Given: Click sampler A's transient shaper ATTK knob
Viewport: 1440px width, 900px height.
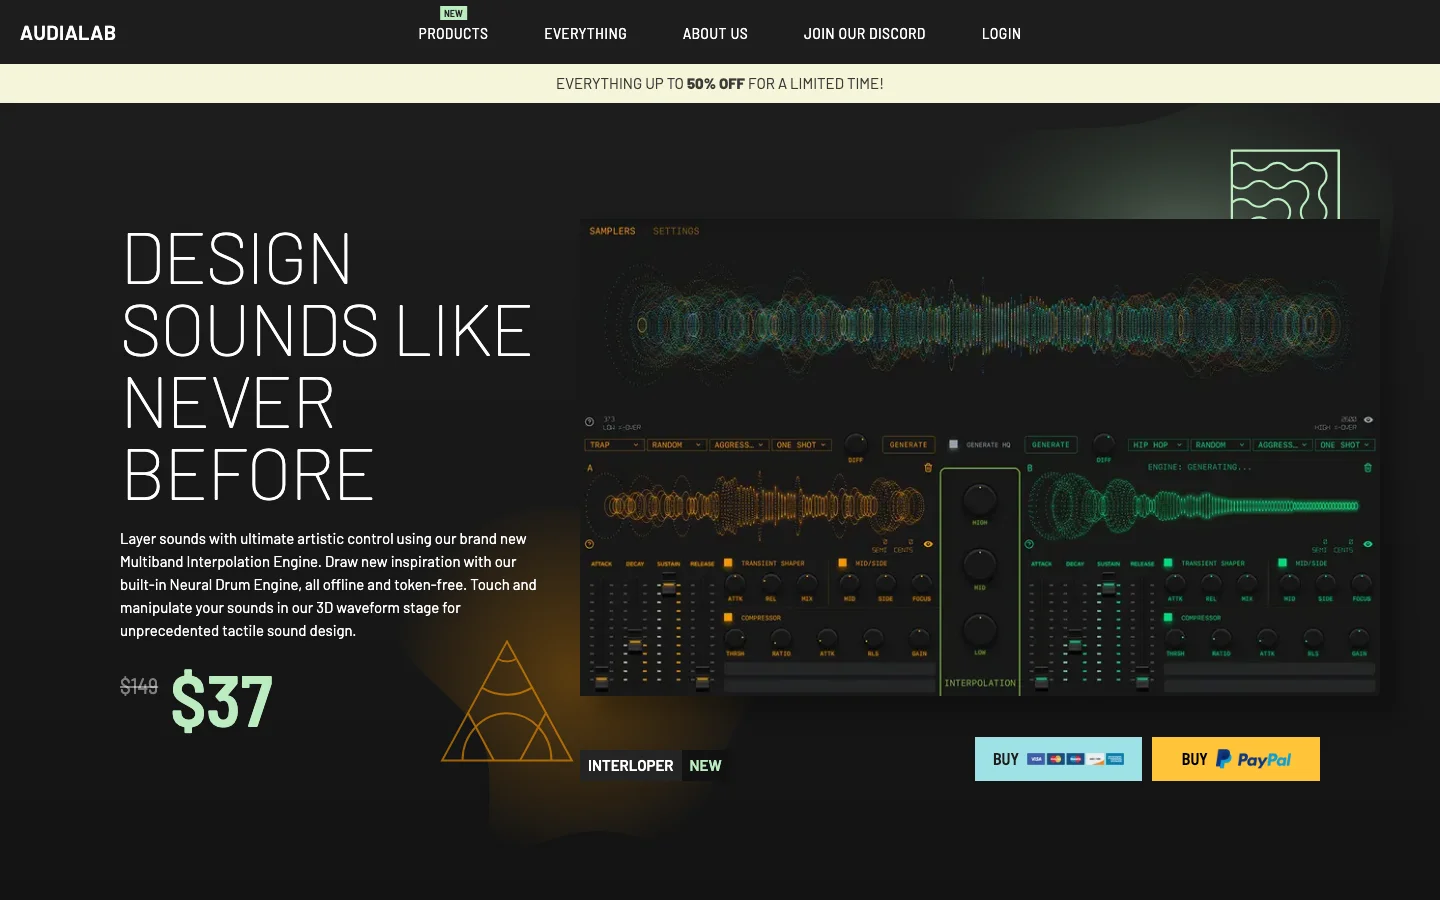Looking at the screenshot, I should (735, 582).
